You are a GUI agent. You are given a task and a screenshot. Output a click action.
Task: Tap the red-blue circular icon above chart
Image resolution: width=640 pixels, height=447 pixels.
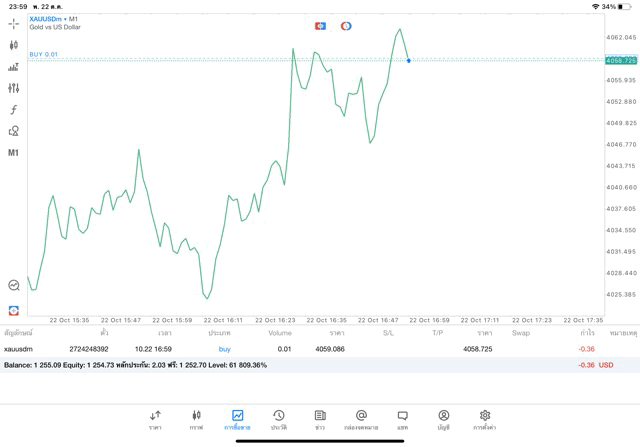click(346, 25)
